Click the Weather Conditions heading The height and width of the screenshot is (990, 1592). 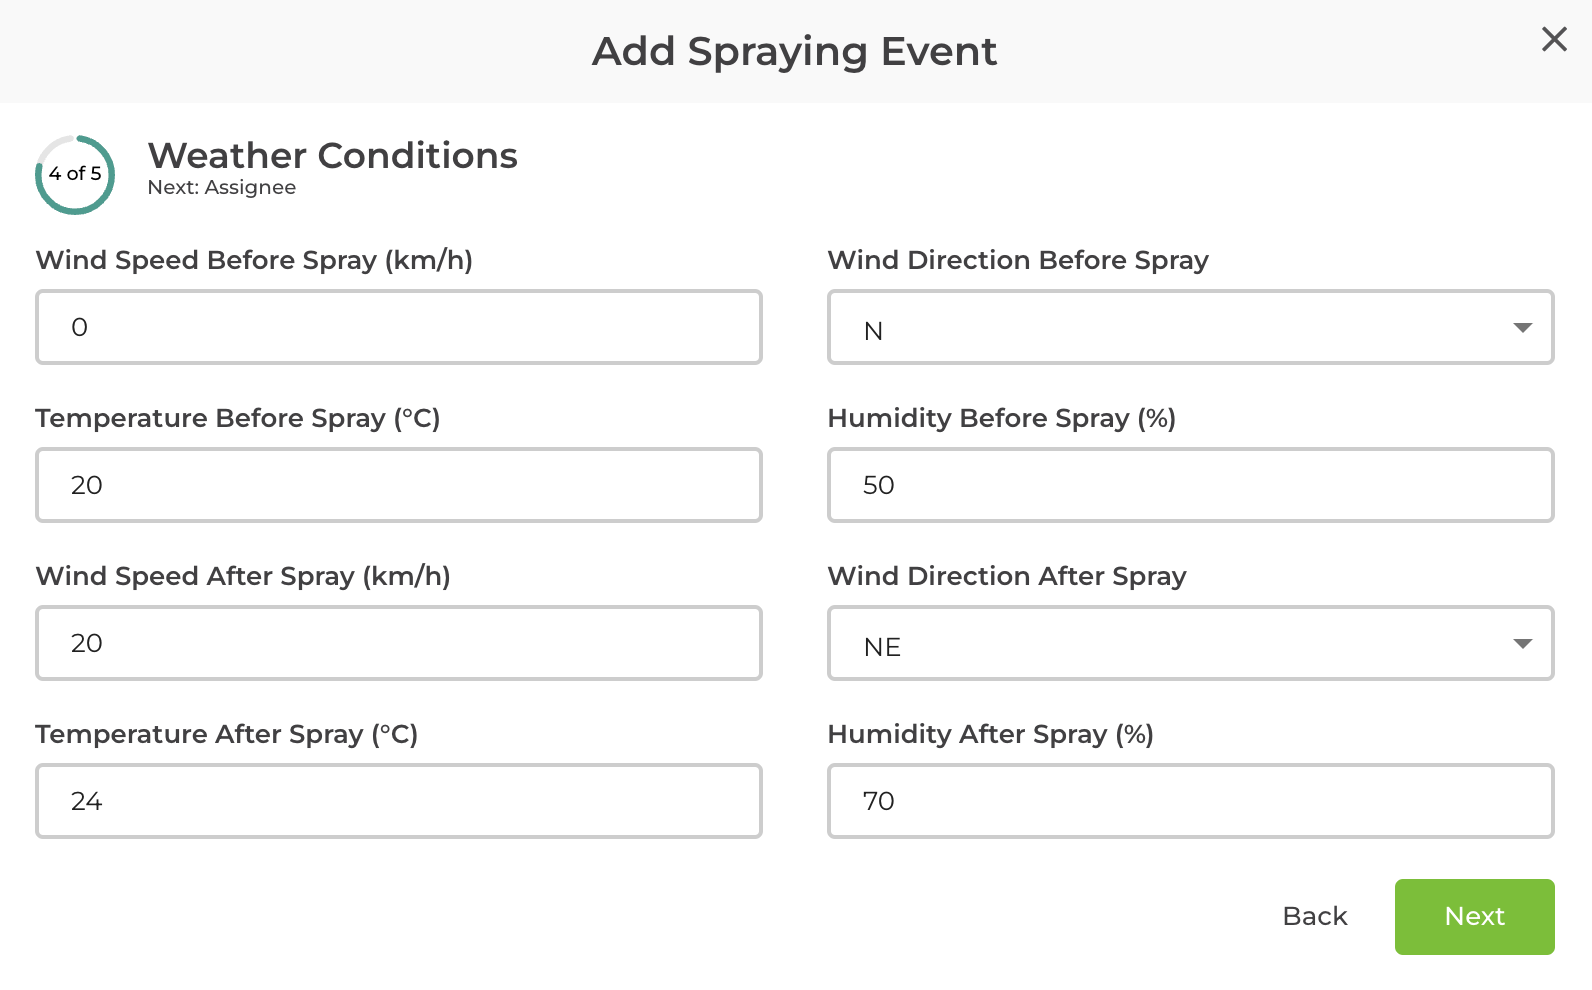pos(332,156)
